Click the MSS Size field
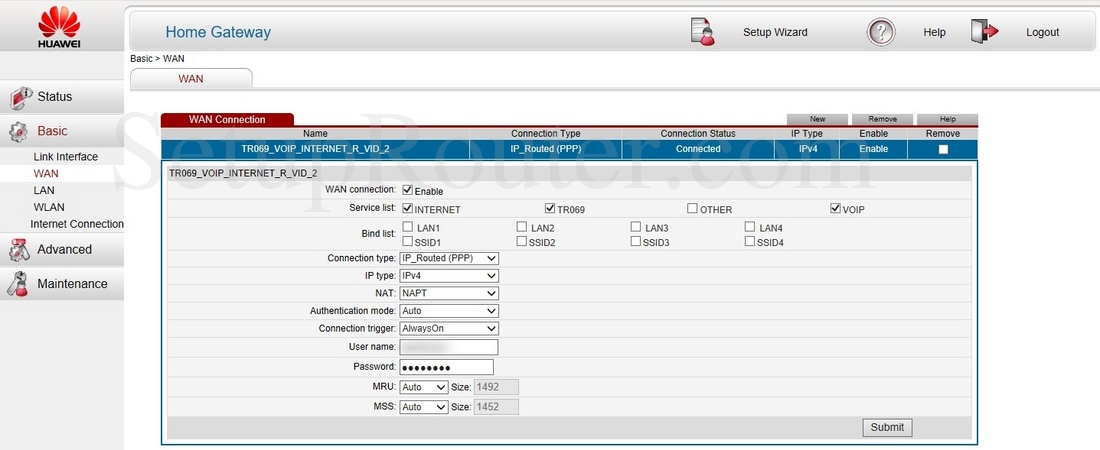Screen dimensions: 1100x450 pos(497,407)
